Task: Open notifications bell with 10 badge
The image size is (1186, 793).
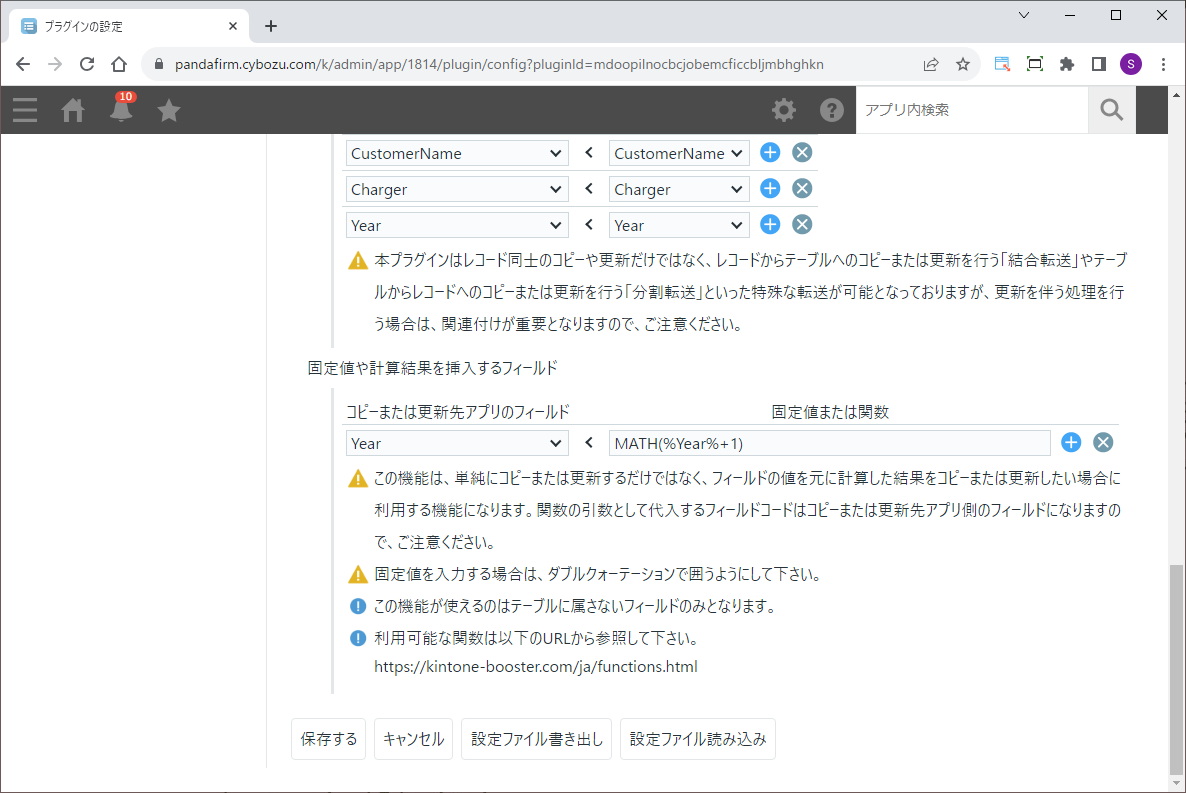Action: click(x=121, y=109)
